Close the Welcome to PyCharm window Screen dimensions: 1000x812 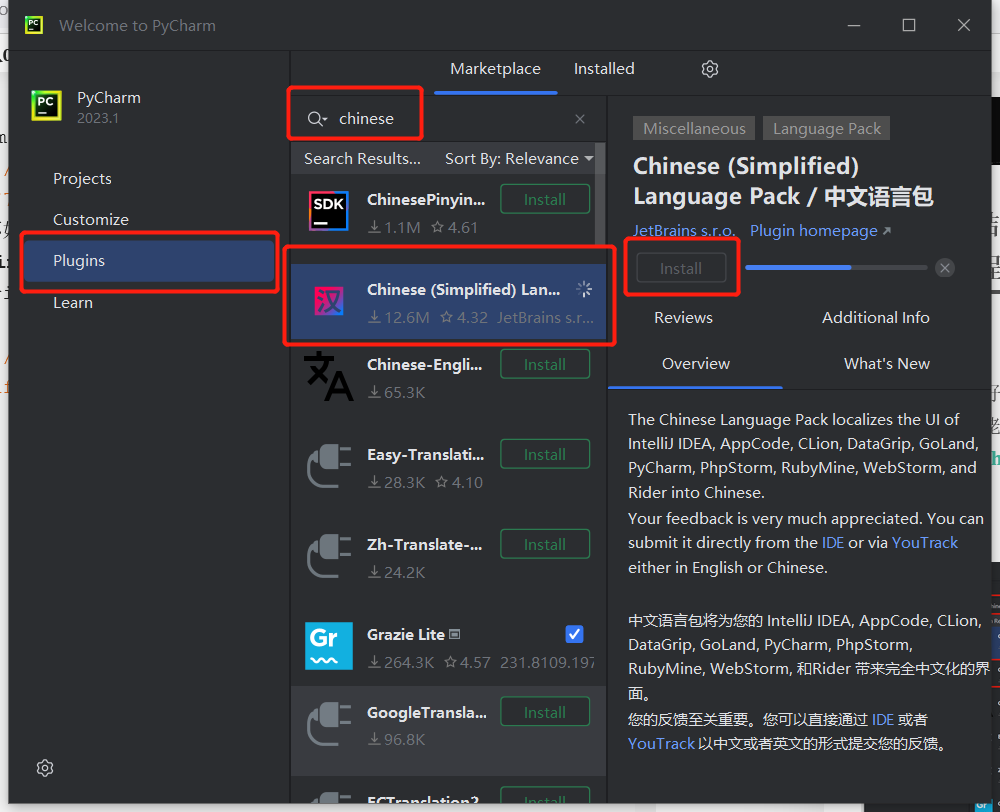964,26
